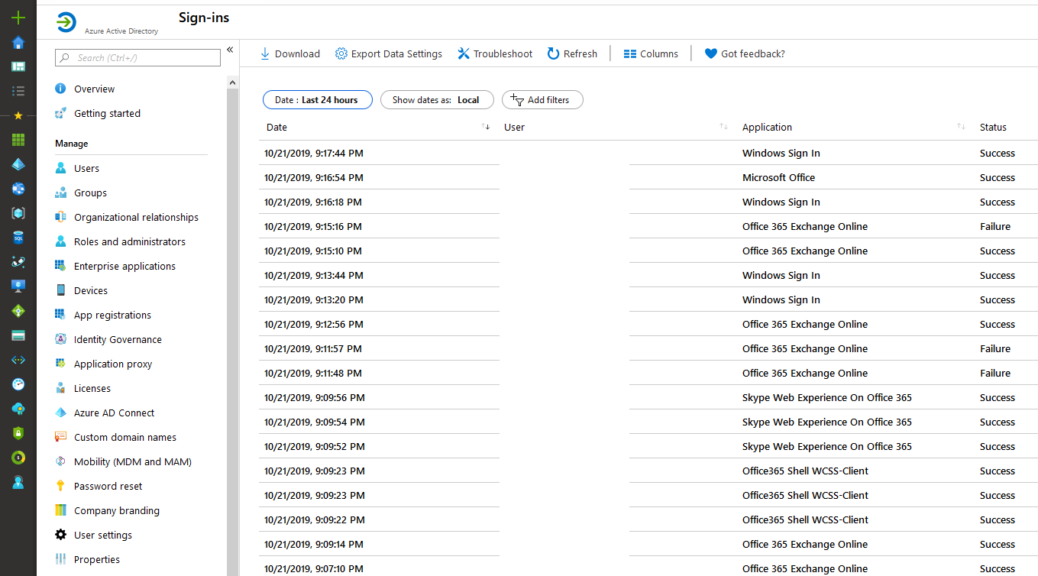Click the Licenses icon in Manage
Screen dimensions: 1038x576
[60, 388]
